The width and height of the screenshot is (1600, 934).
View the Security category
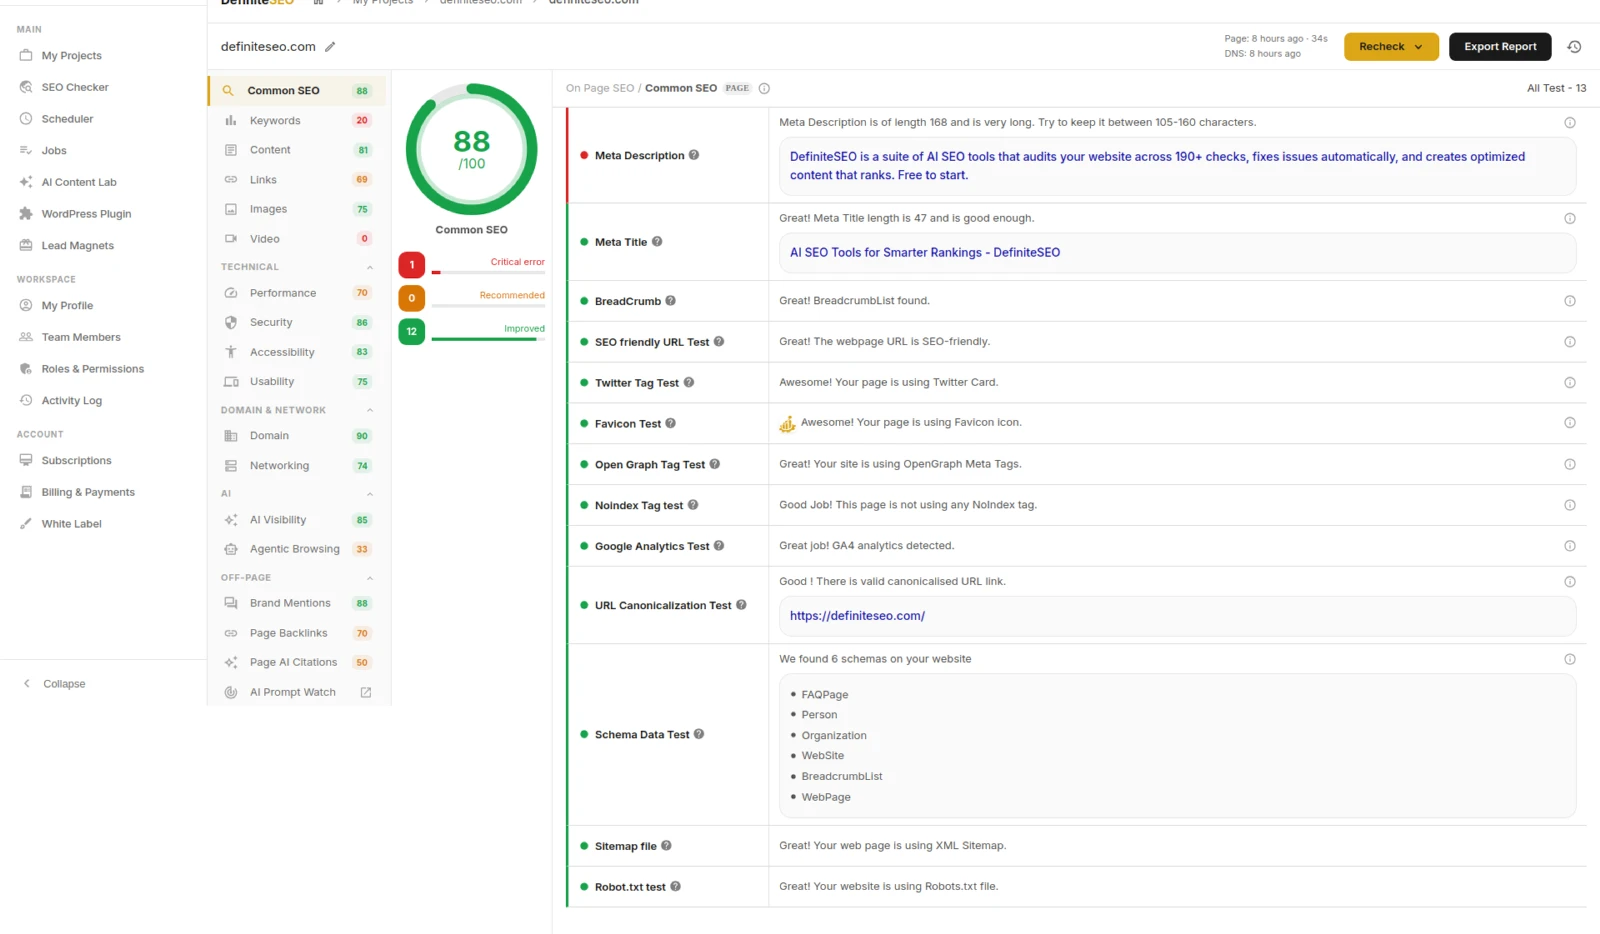[298, 322]
